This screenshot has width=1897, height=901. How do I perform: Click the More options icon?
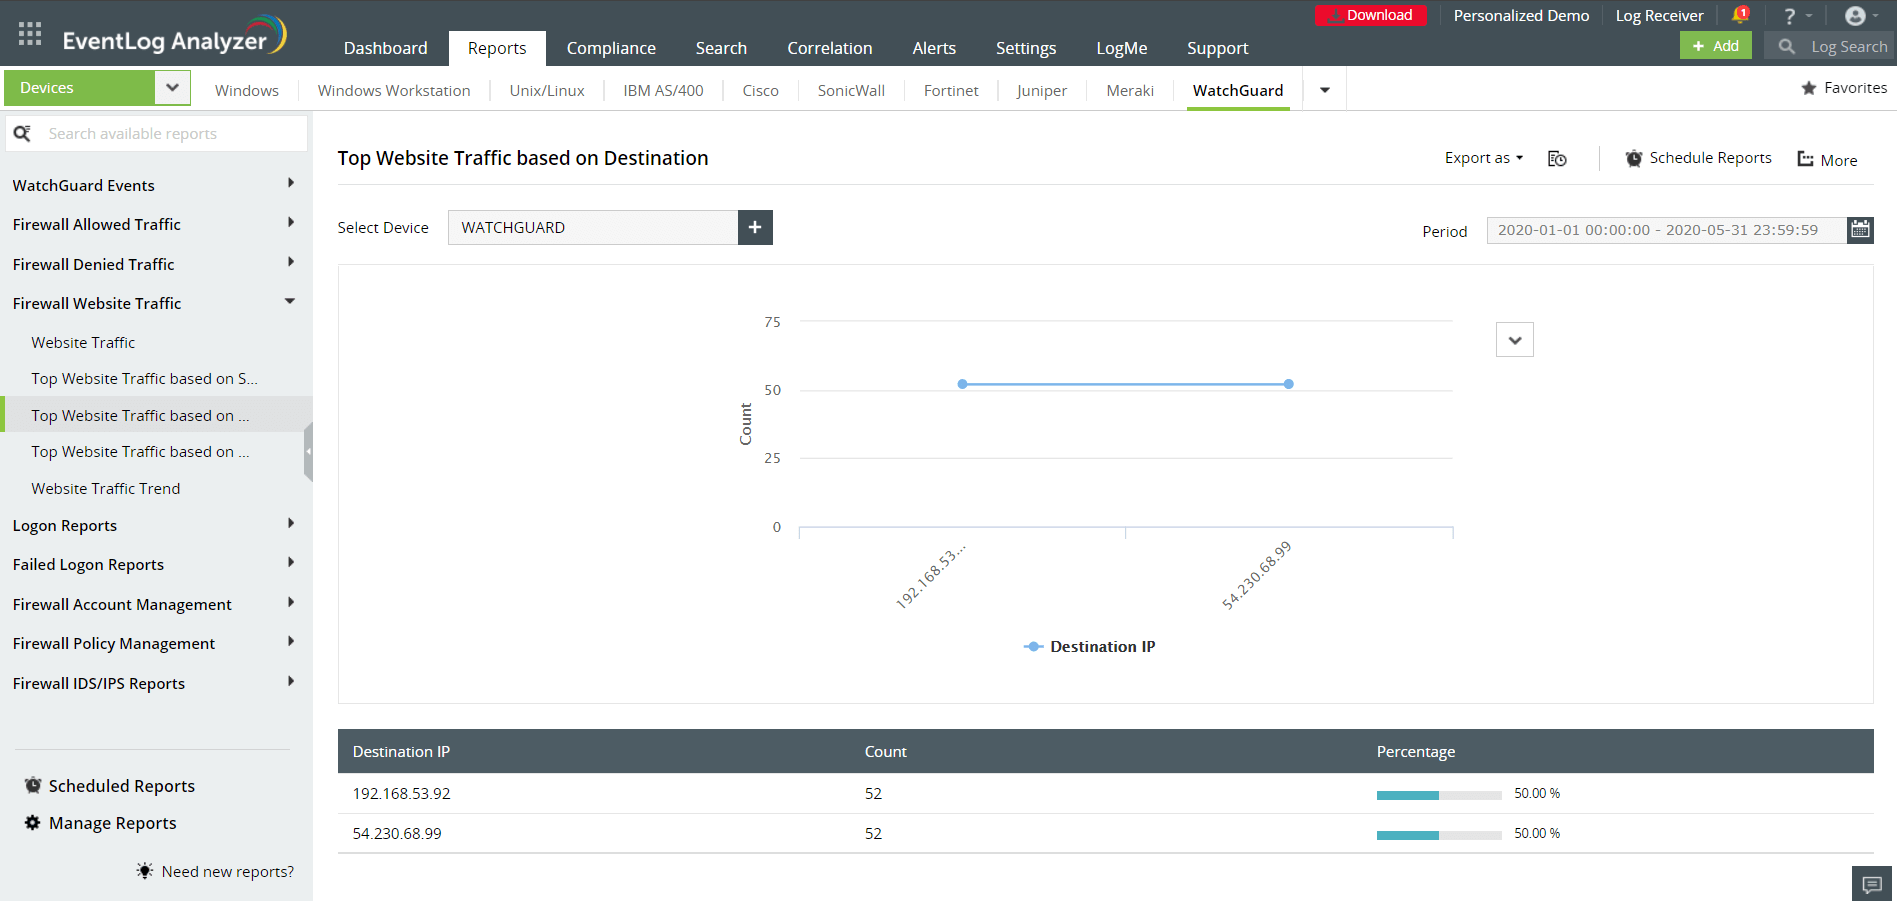[1806, 159]
